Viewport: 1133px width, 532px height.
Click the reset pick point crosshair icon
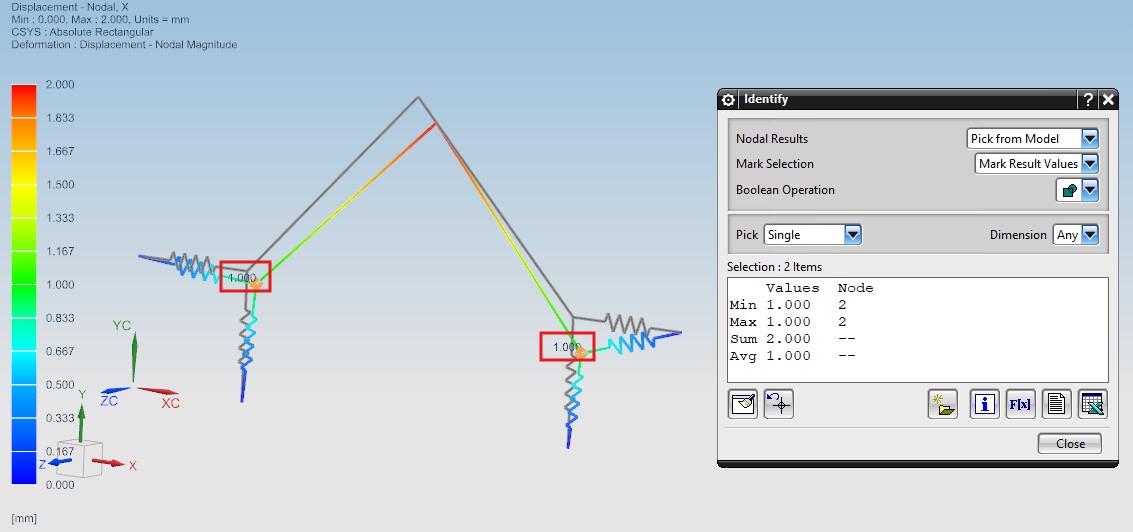coord(779,404)
